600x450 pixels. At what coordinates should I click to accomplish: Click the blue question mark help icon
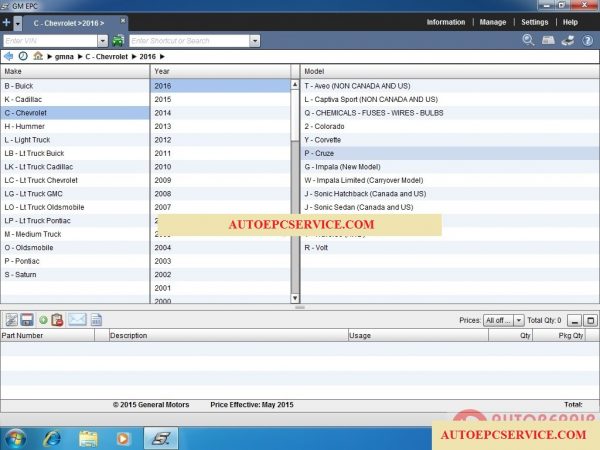click(x=587, y=40)
